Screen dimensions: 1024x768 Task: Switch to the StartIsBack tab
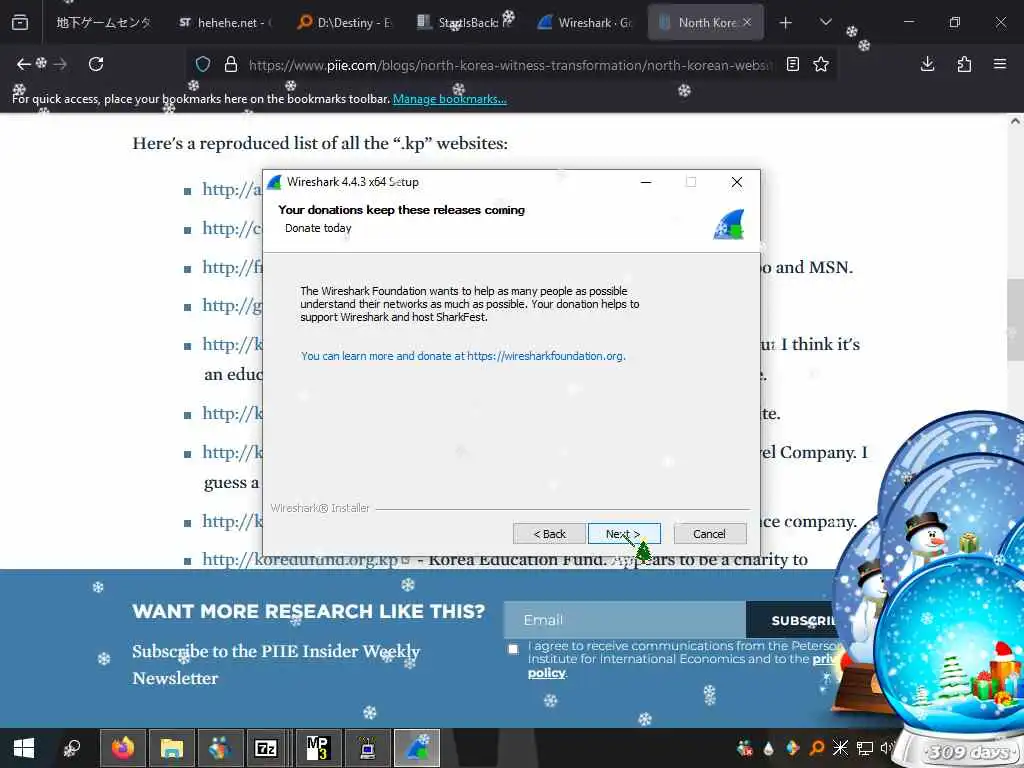tap(464, 23)
